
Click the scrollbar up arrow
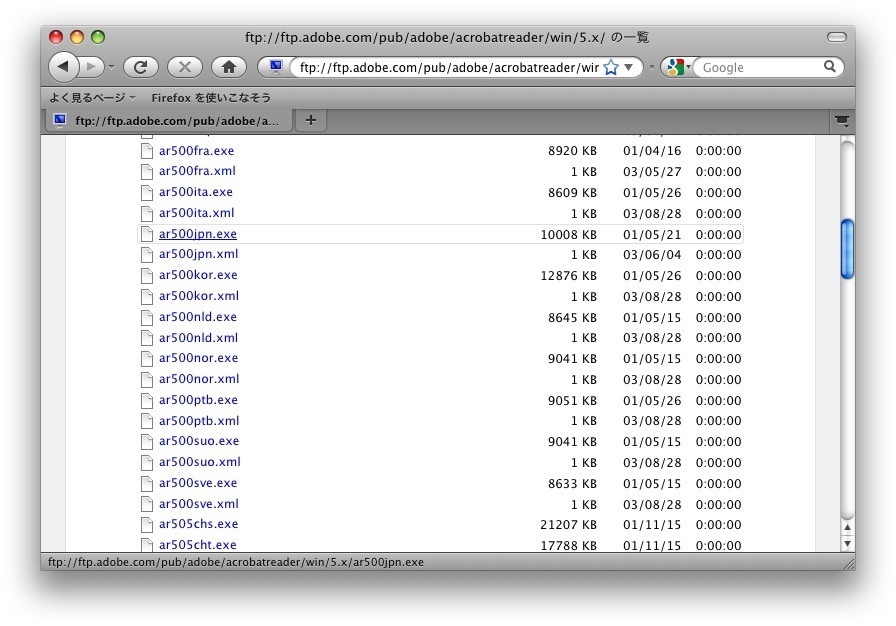tap(847, 527)
